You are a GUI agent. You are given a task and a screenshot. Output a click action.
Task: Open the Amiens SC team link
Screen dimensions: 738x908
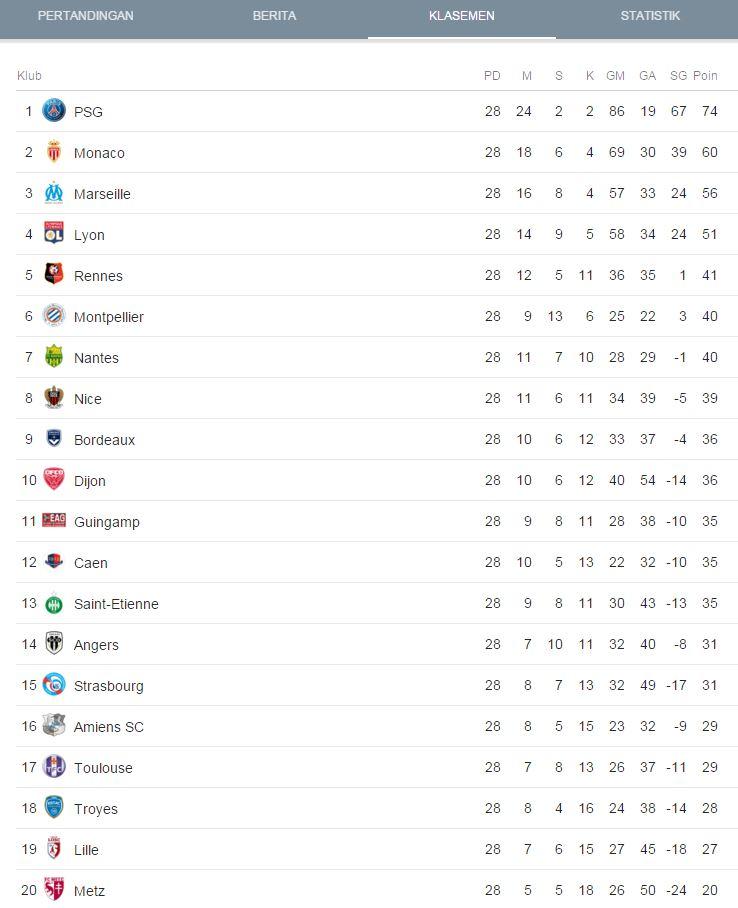point(109,727)
